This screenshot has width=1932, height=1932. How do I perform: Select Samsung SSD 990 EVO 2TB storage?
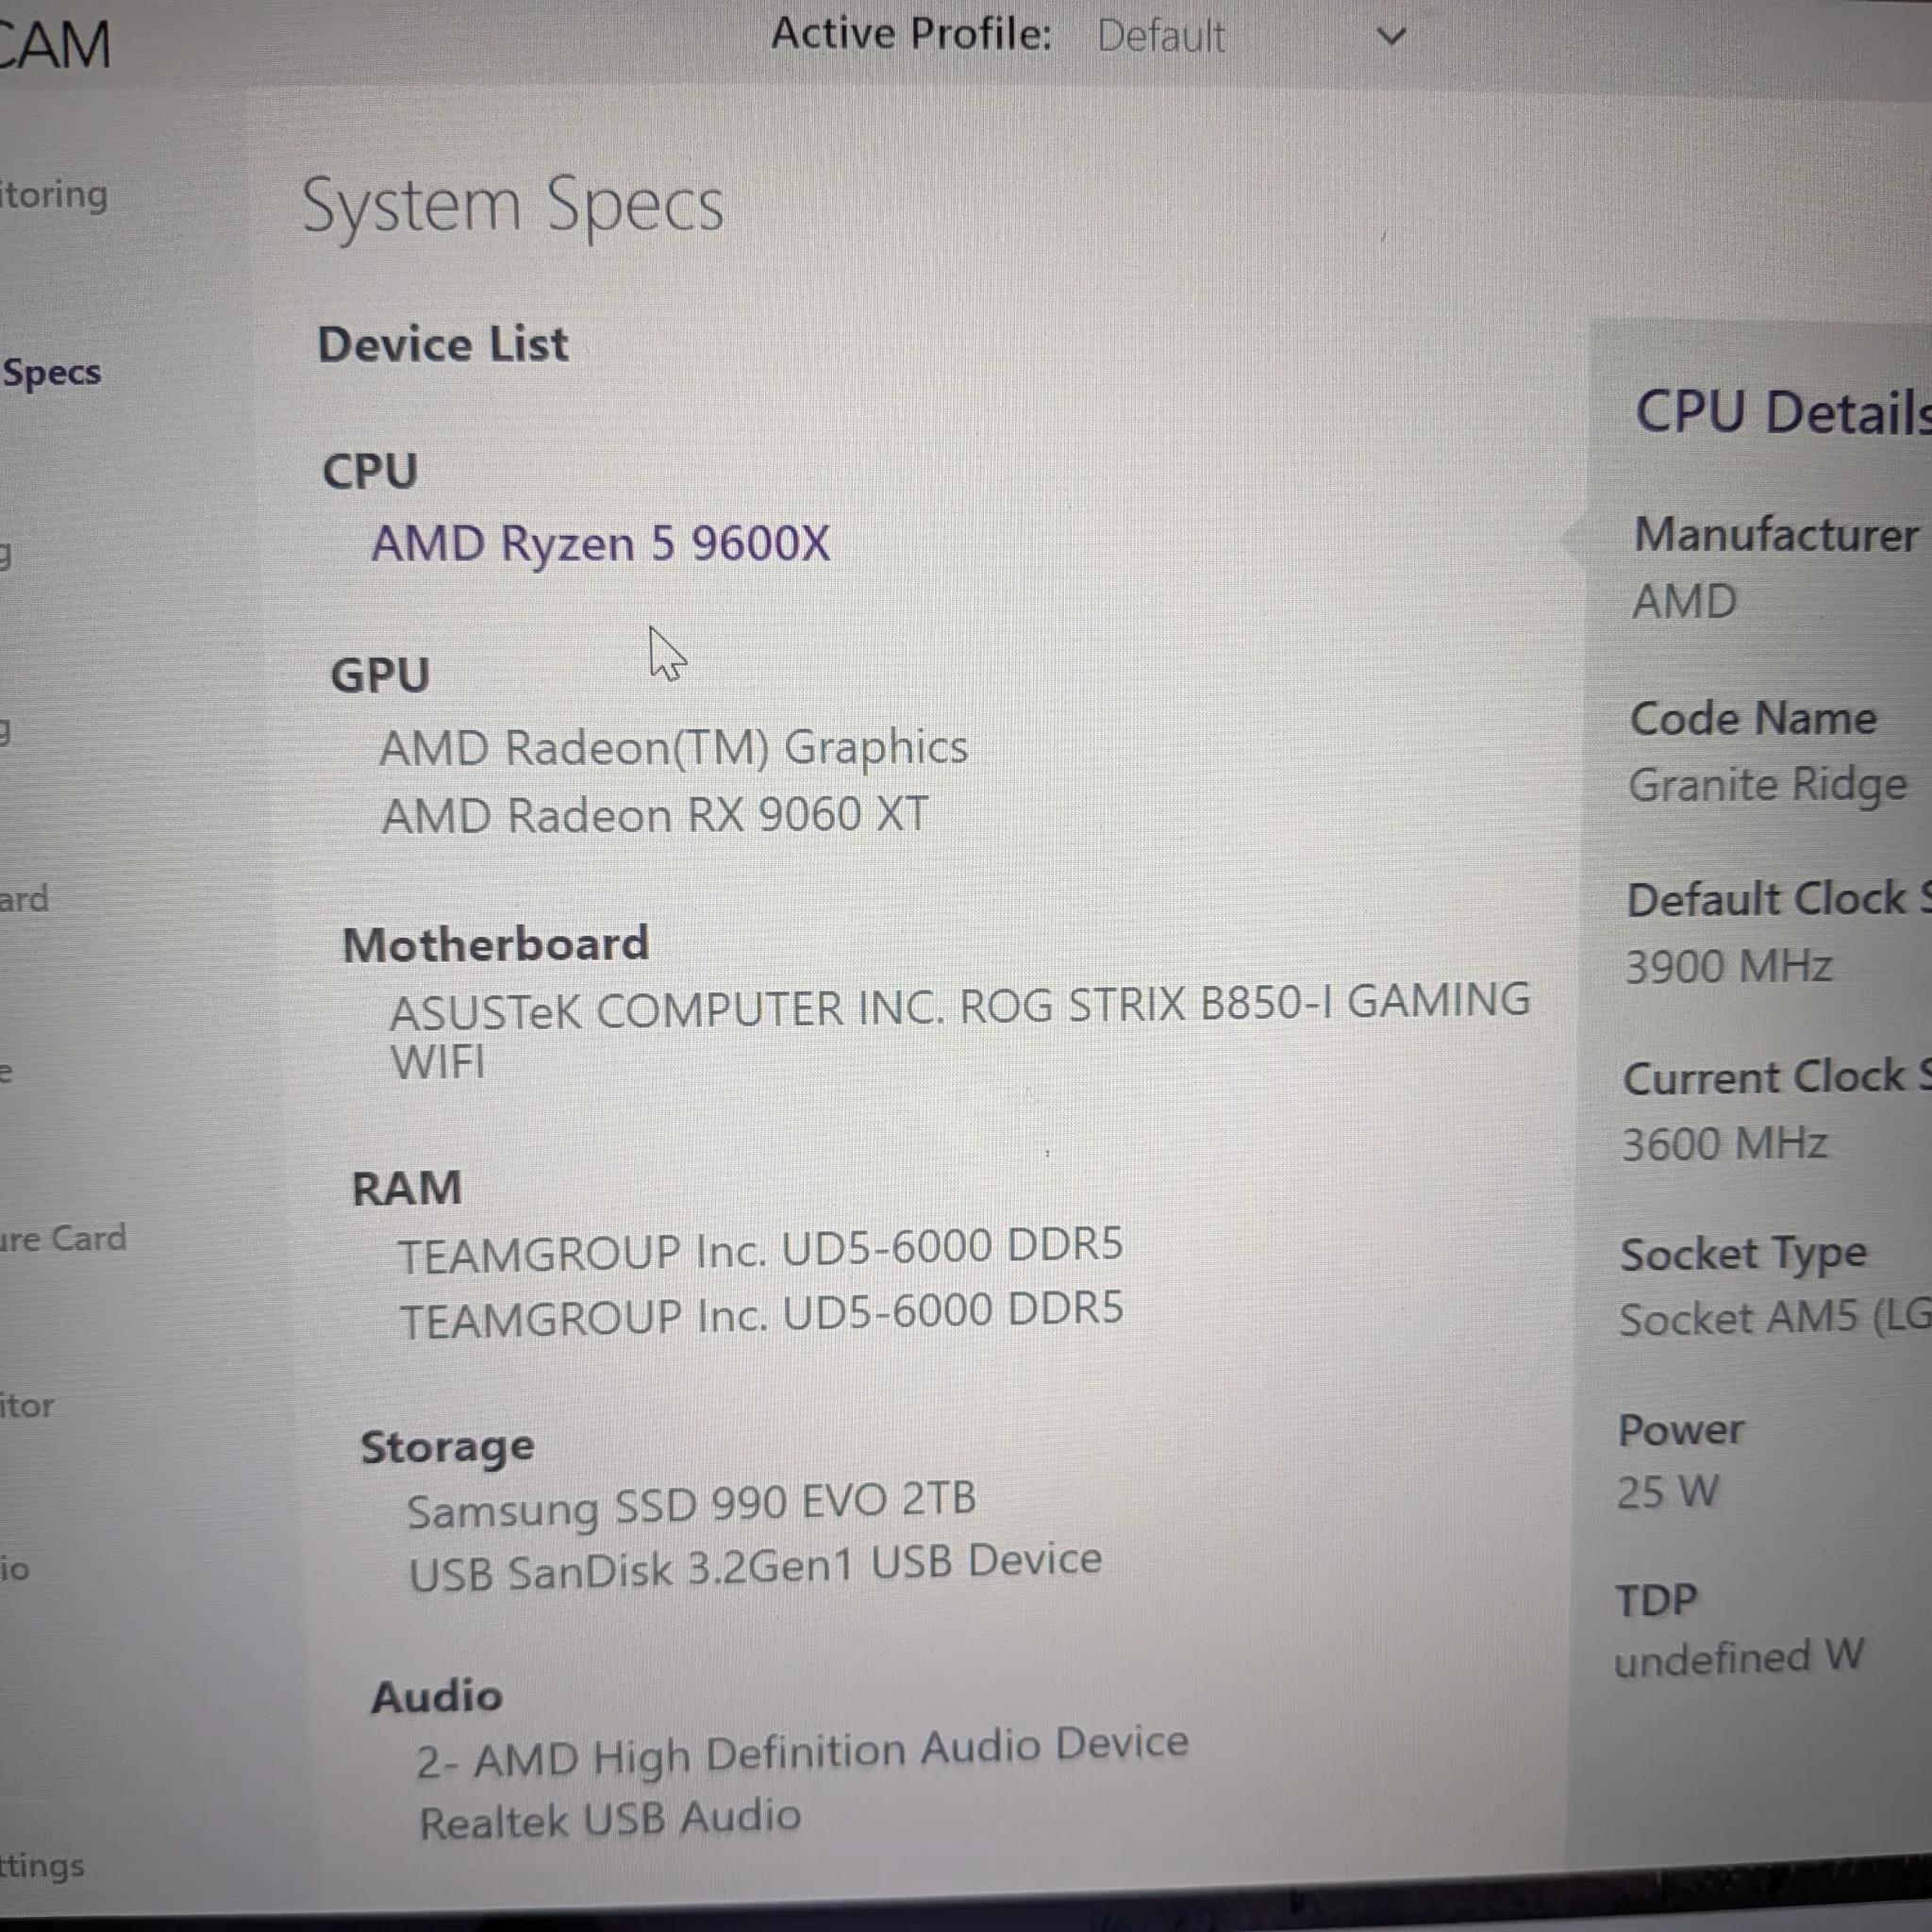[691, 1503]
